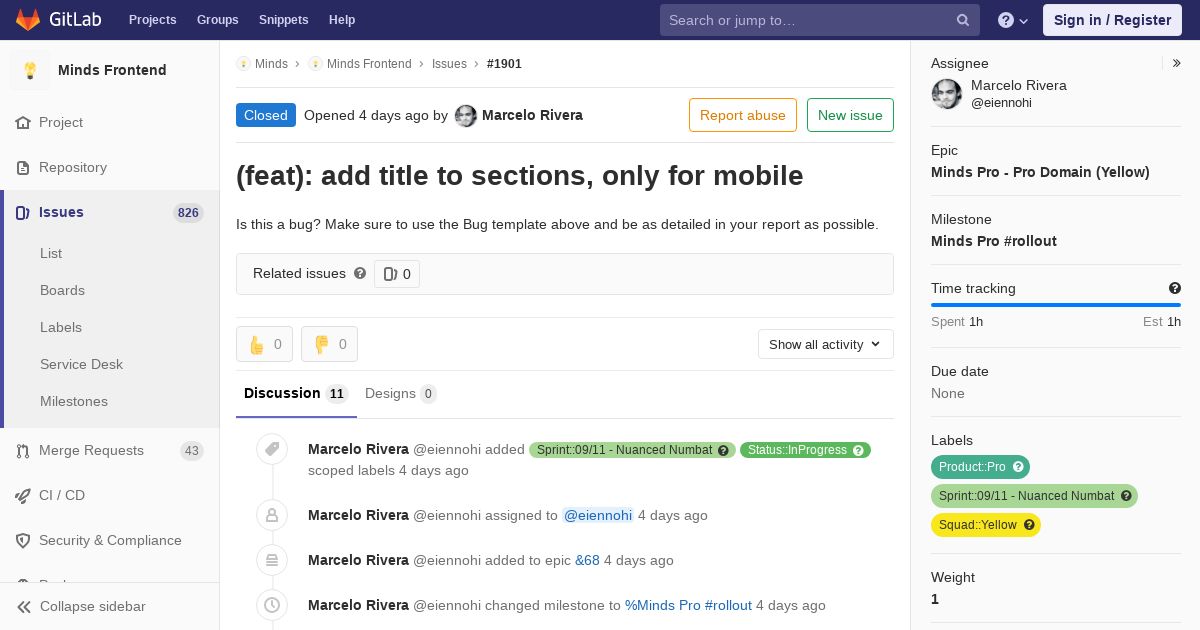The width and height of the screenshot is (1200, 630).
Task: Open the Boards sidebar item
Action: [x=62, y=290]
